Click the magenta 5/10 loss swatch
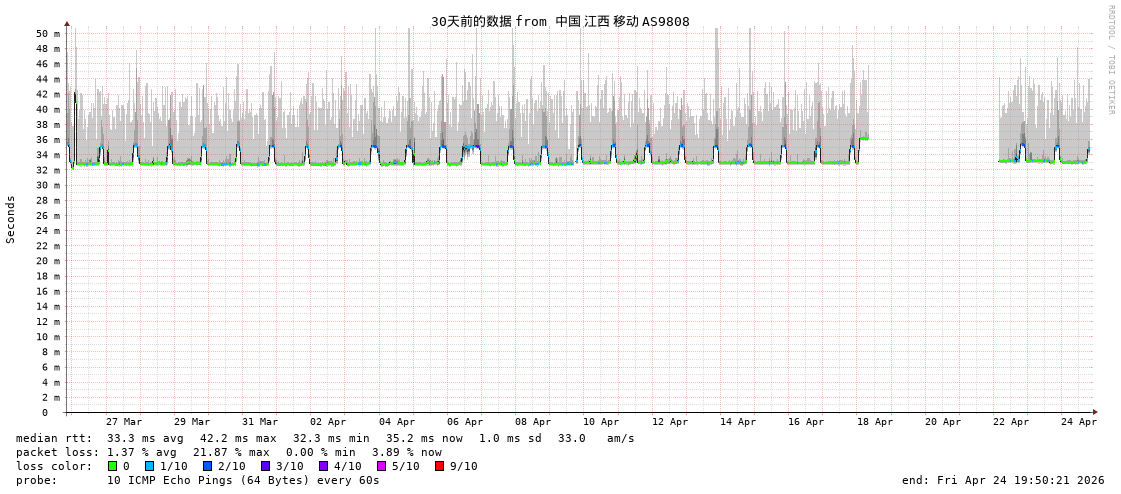Screen dimensions: 1121x494 (x=381, y=466)
